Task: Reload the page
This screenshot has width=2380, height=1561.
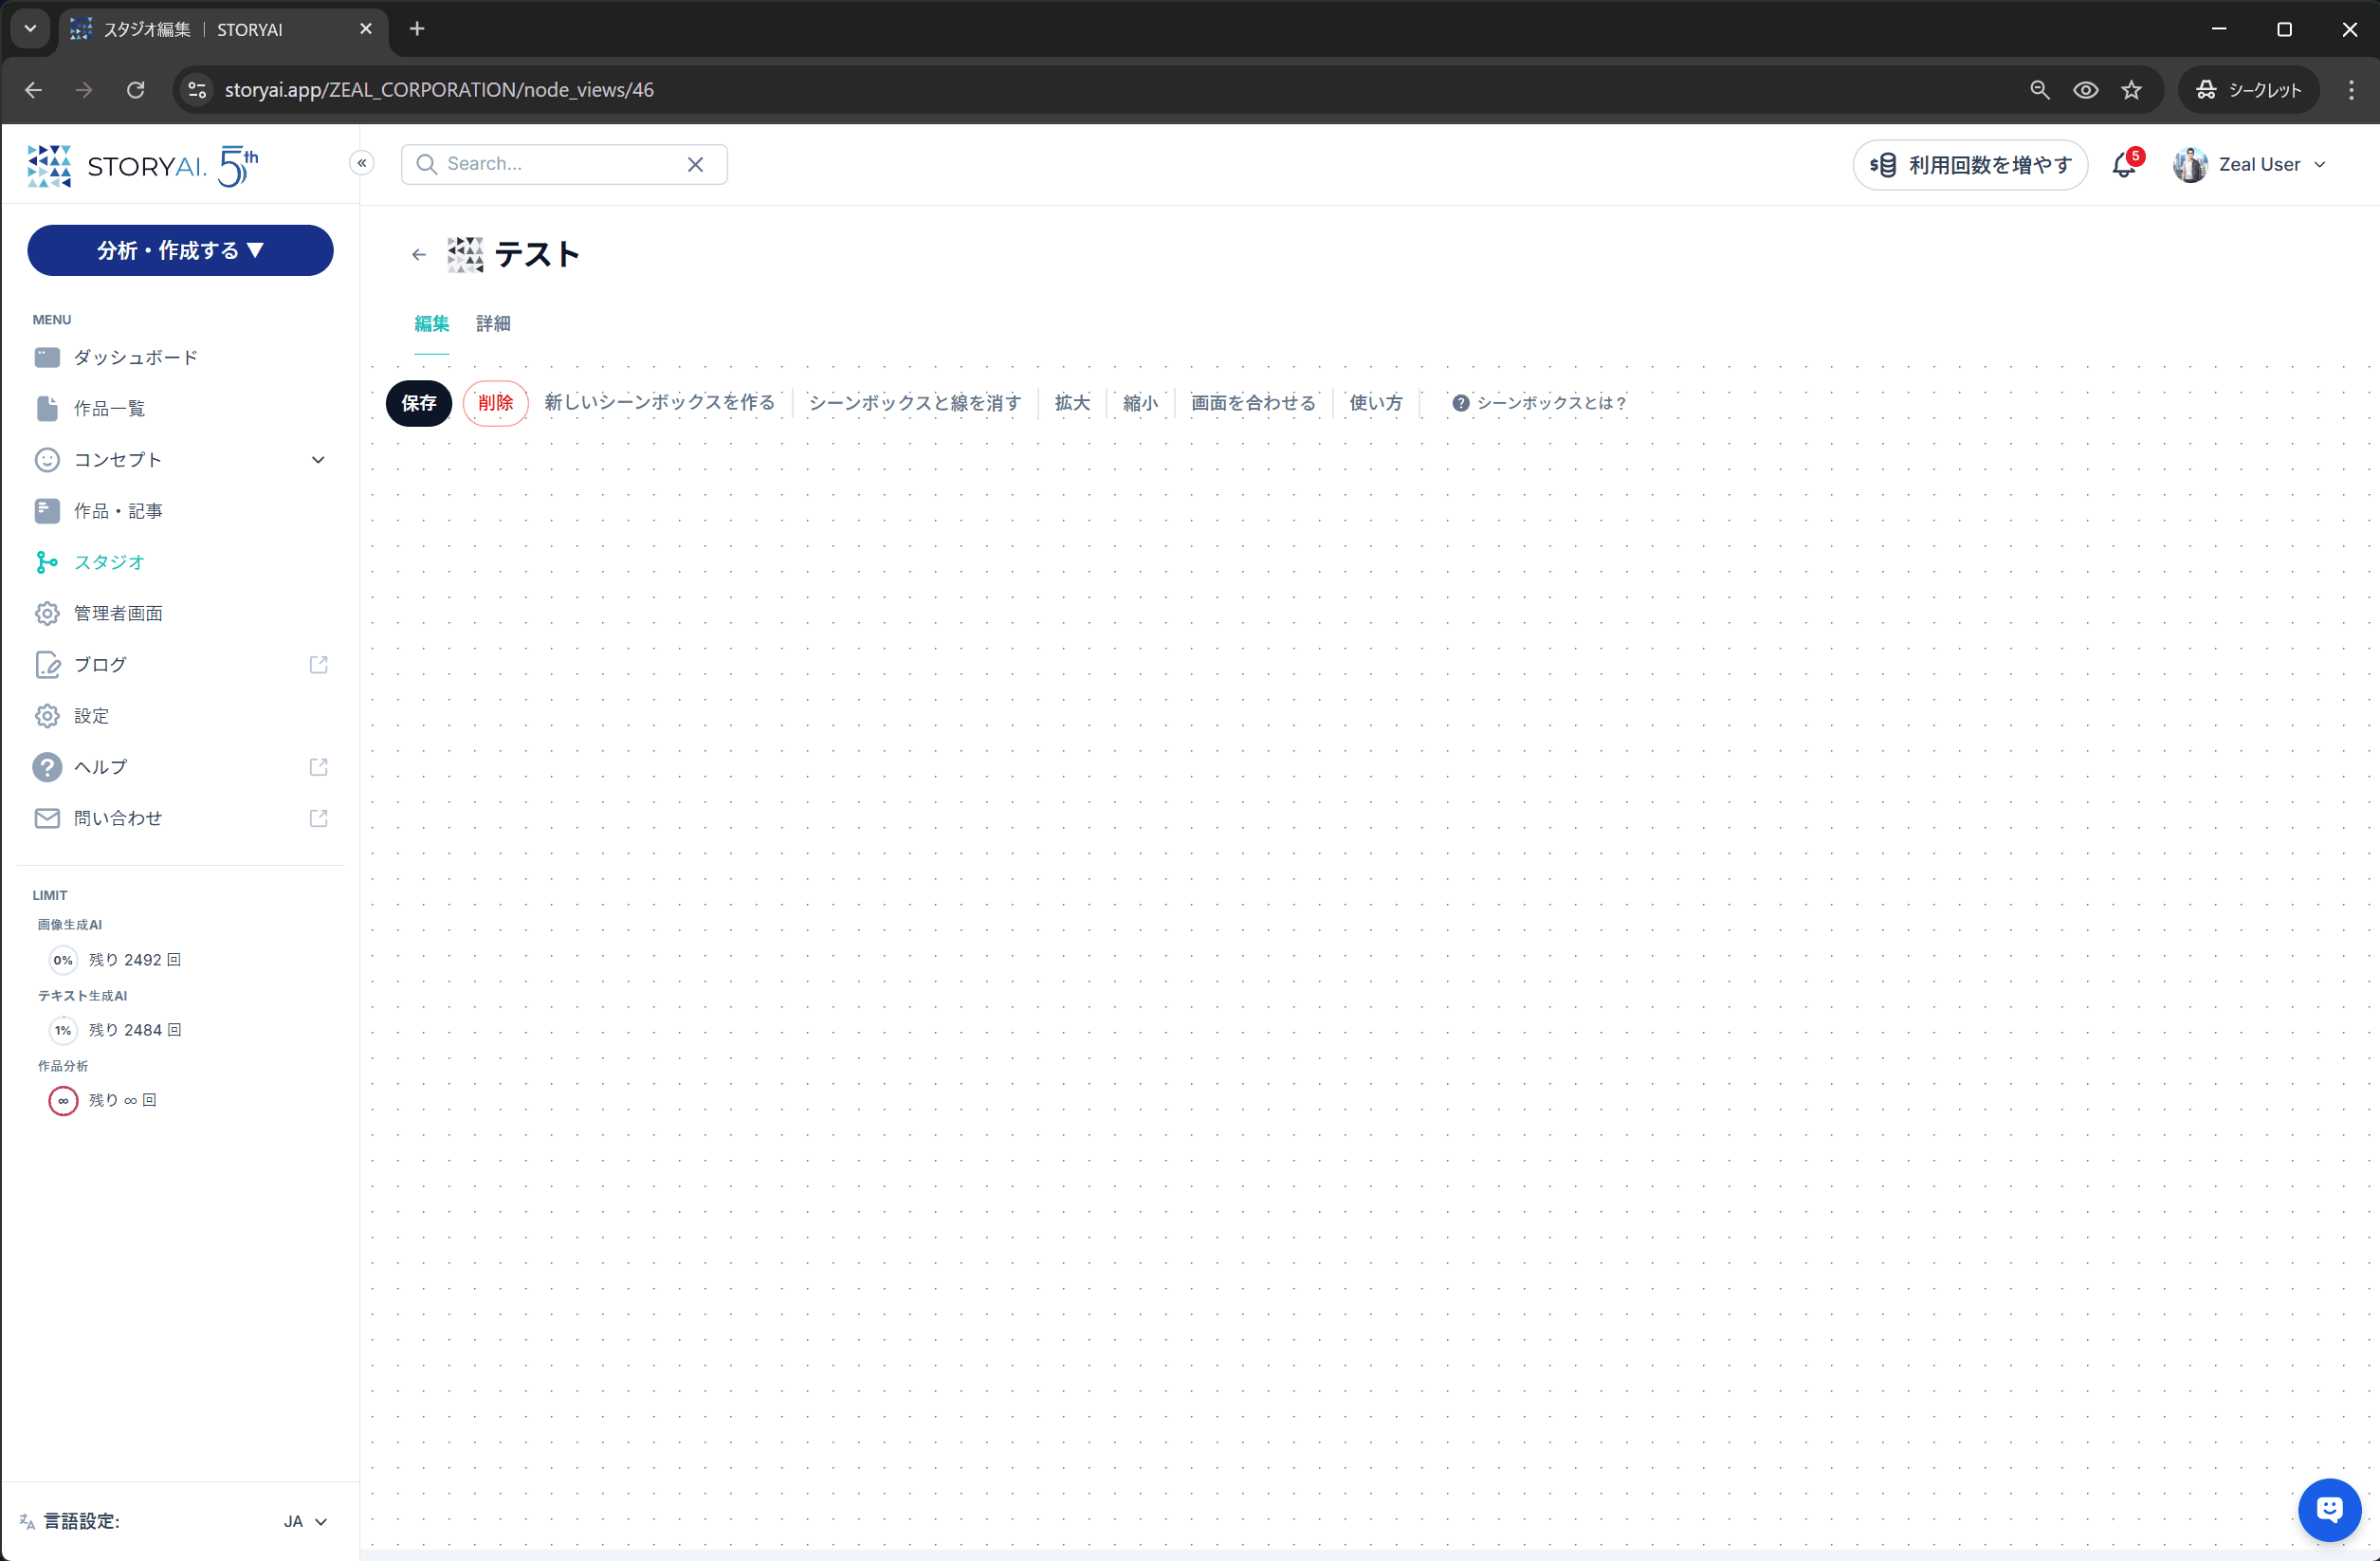Action: point(135,90)
